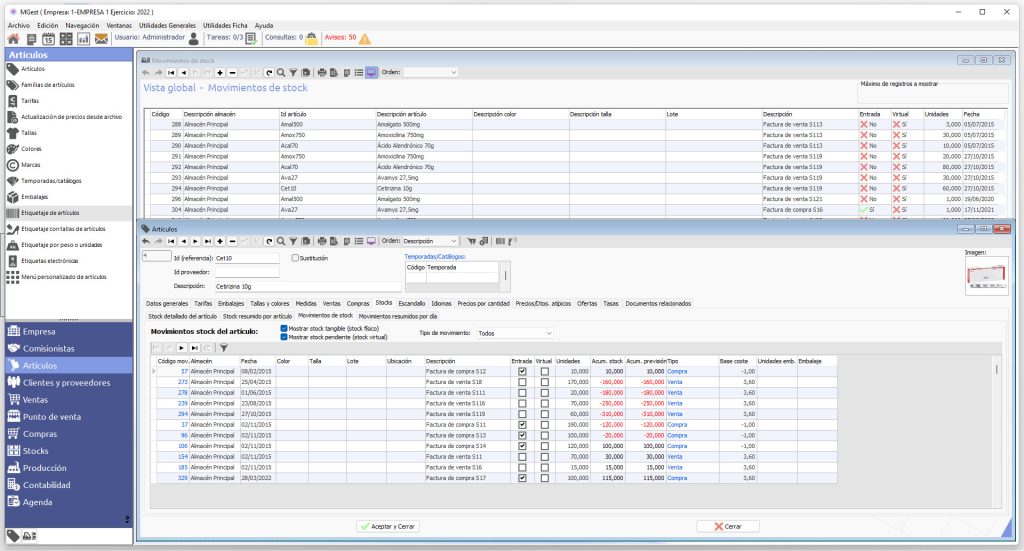Screen dimensions: 1024x551
Task: Click the undo arrow in the Artículos window toolbar
Action: coord(146,241)
